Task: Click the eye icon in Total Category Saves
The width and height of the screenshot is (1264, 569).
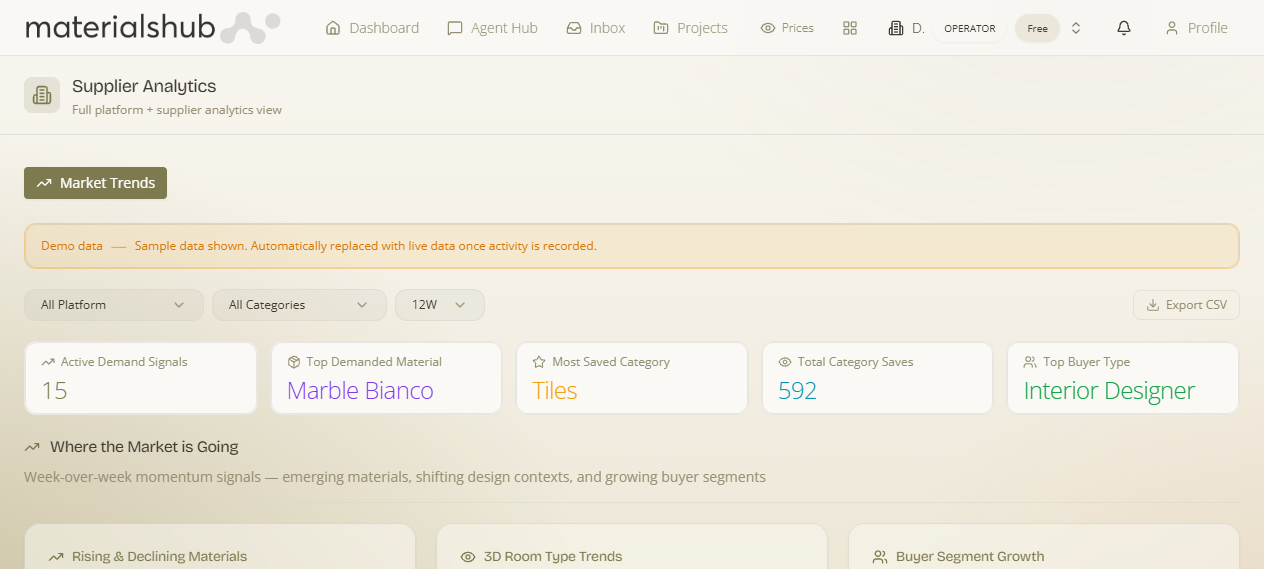Action: tap(785, 362)
